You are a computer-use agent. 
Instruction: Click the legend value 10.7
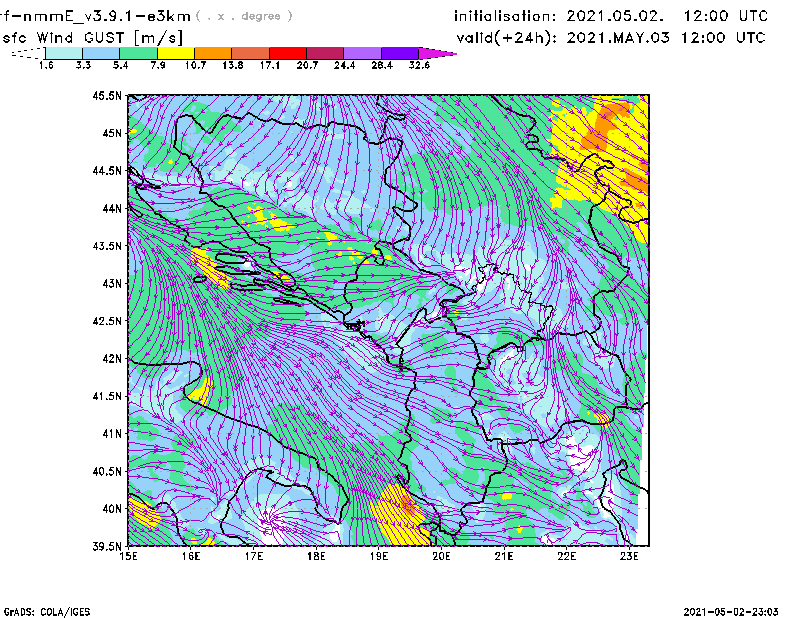[195, 65]
